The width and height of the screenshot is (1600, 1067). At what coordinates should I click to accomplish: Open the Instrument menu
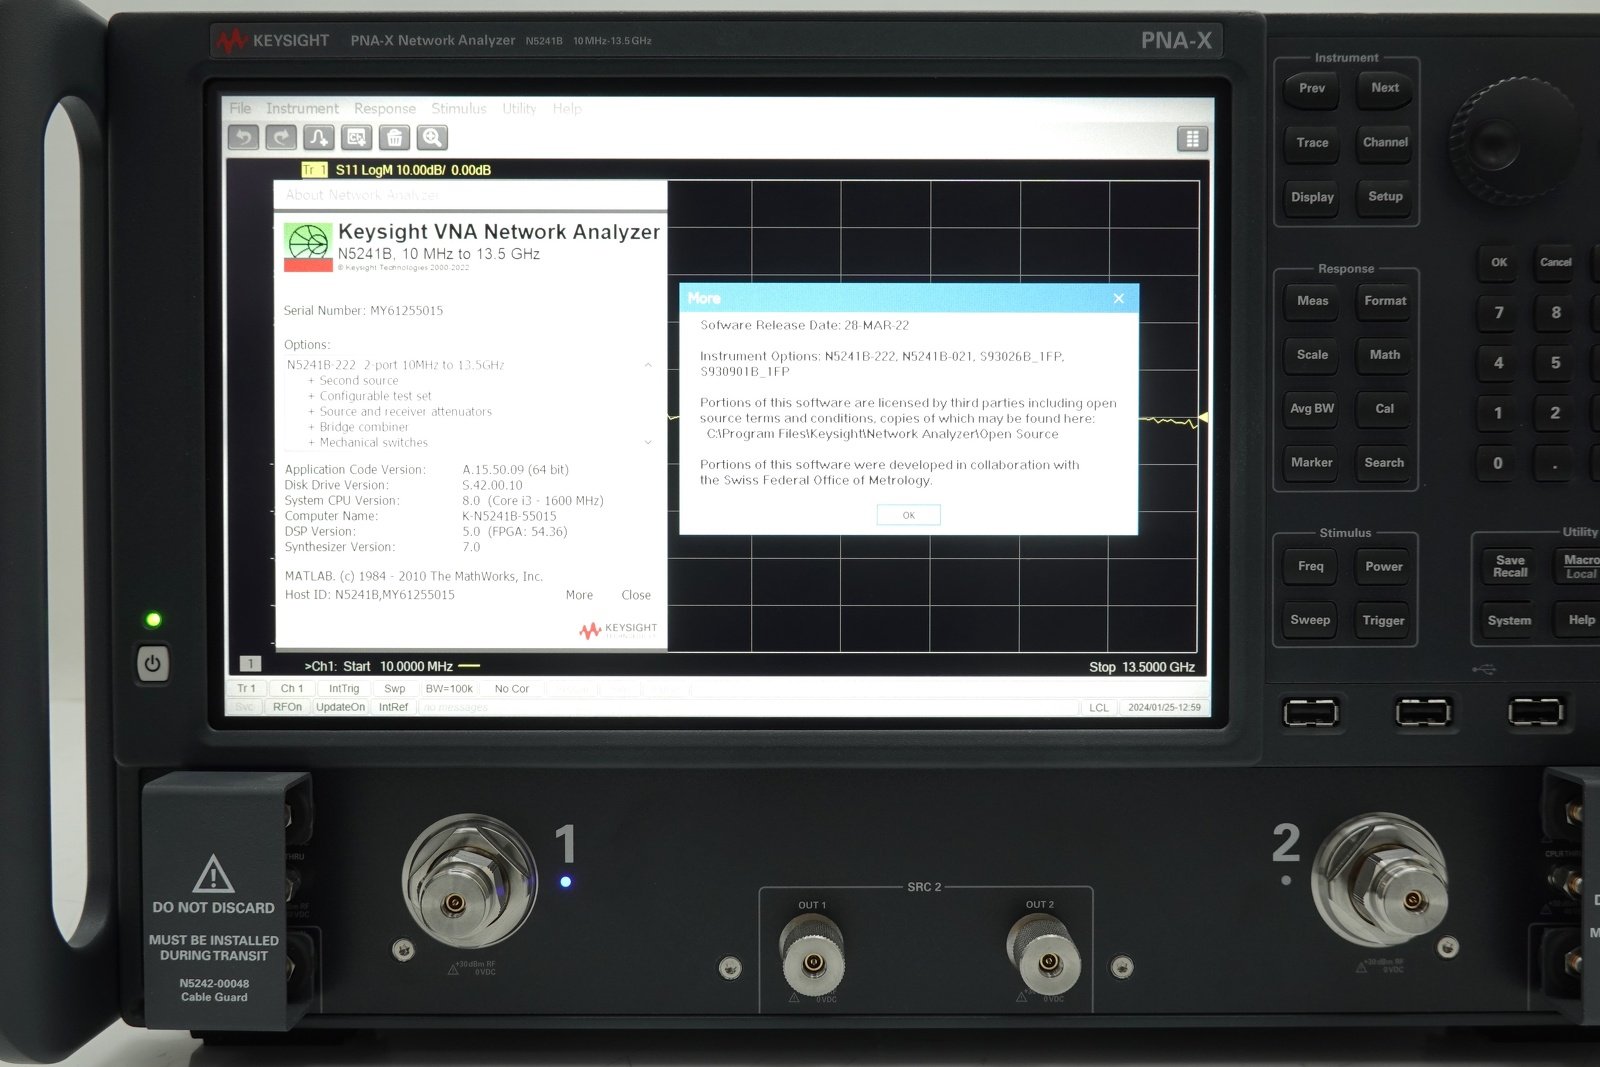[x=302, y=108]
